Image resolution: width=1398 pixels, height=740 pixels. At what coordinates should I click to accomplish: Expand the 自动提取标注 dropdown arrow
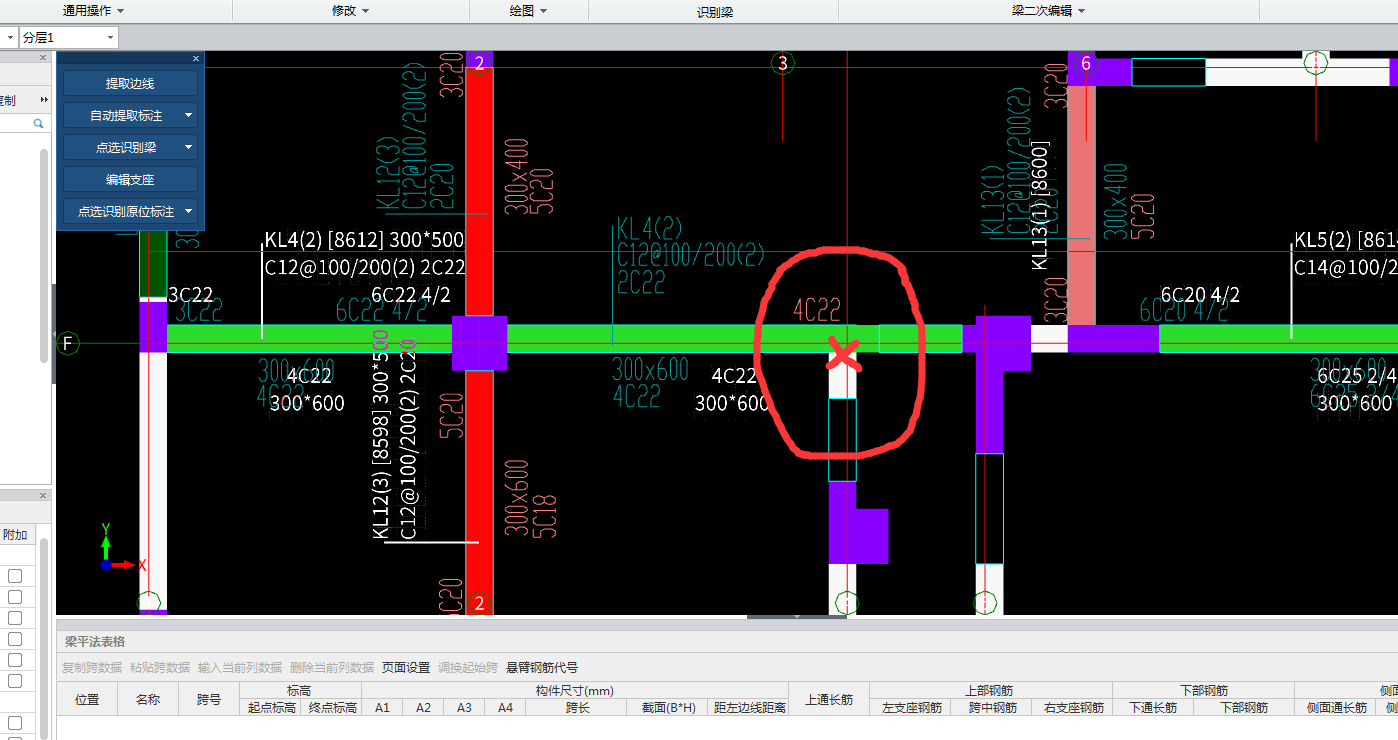188,116
